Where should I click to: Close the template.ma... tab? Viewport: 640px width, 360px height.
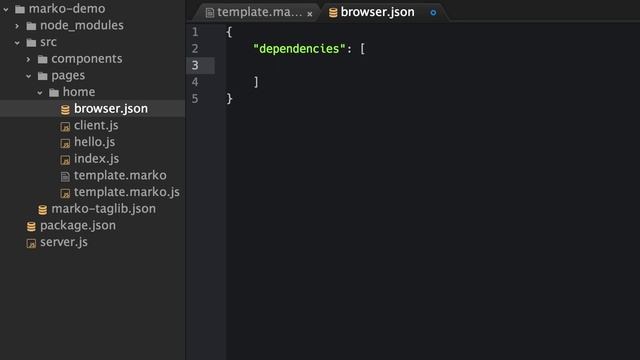[x=310, y=14]
